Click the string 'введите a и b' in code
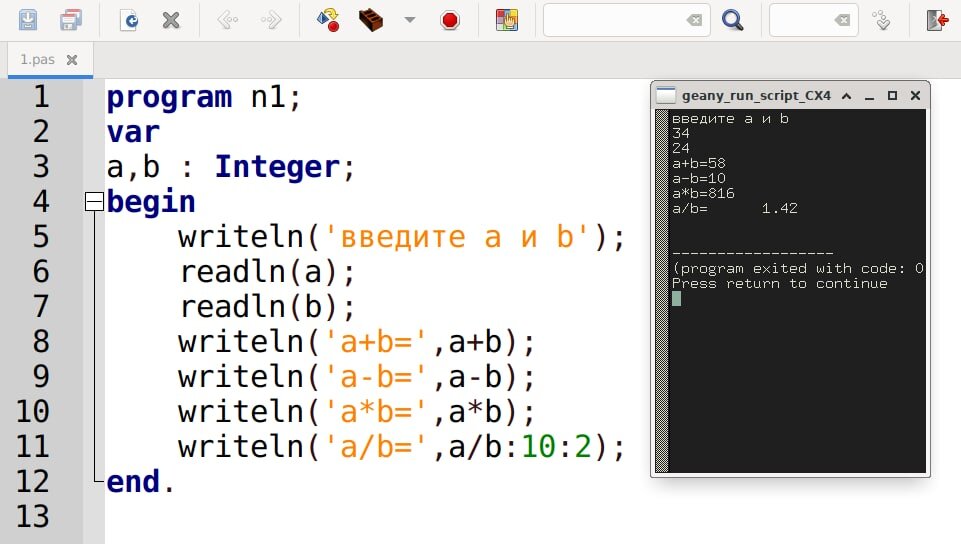 point(456,237)
